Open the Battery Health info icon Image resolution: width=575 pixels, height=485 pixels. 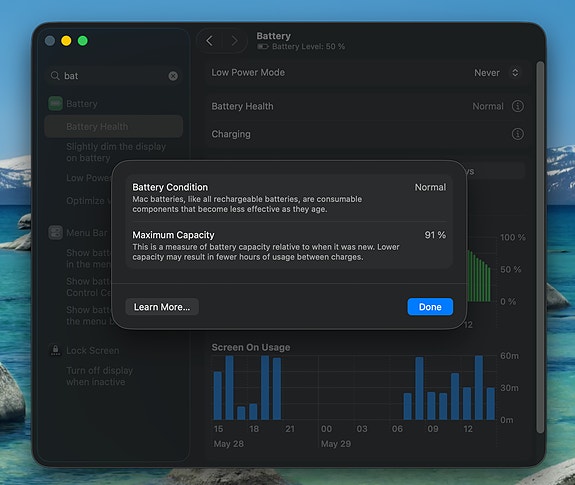coord(517,106)
